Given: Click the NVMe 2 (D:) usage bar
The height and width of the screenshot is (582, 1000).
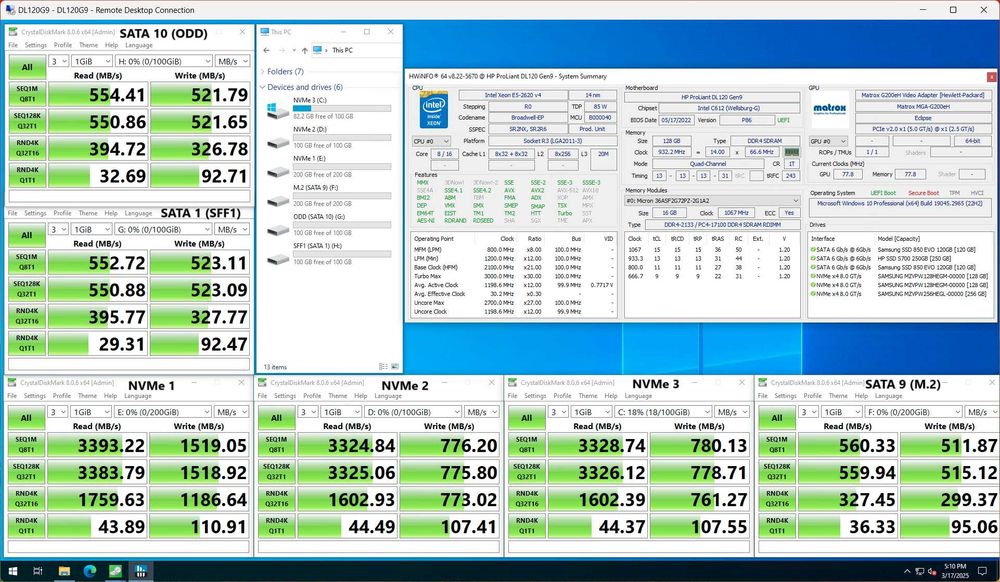Looking at the screenshot, I should click(342, 138).
